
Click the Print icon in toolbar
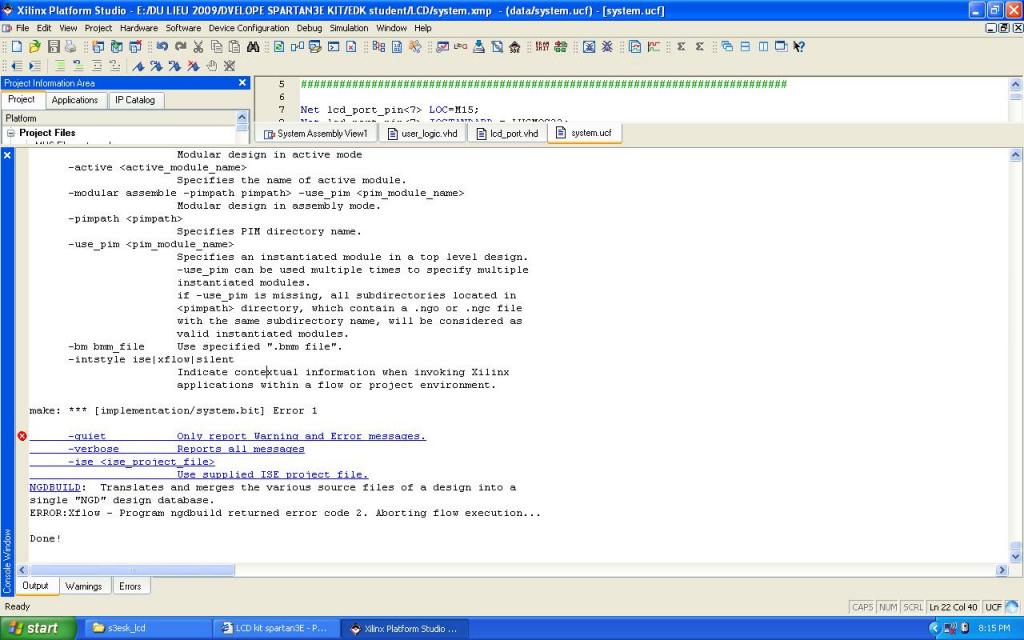[68, 47]
